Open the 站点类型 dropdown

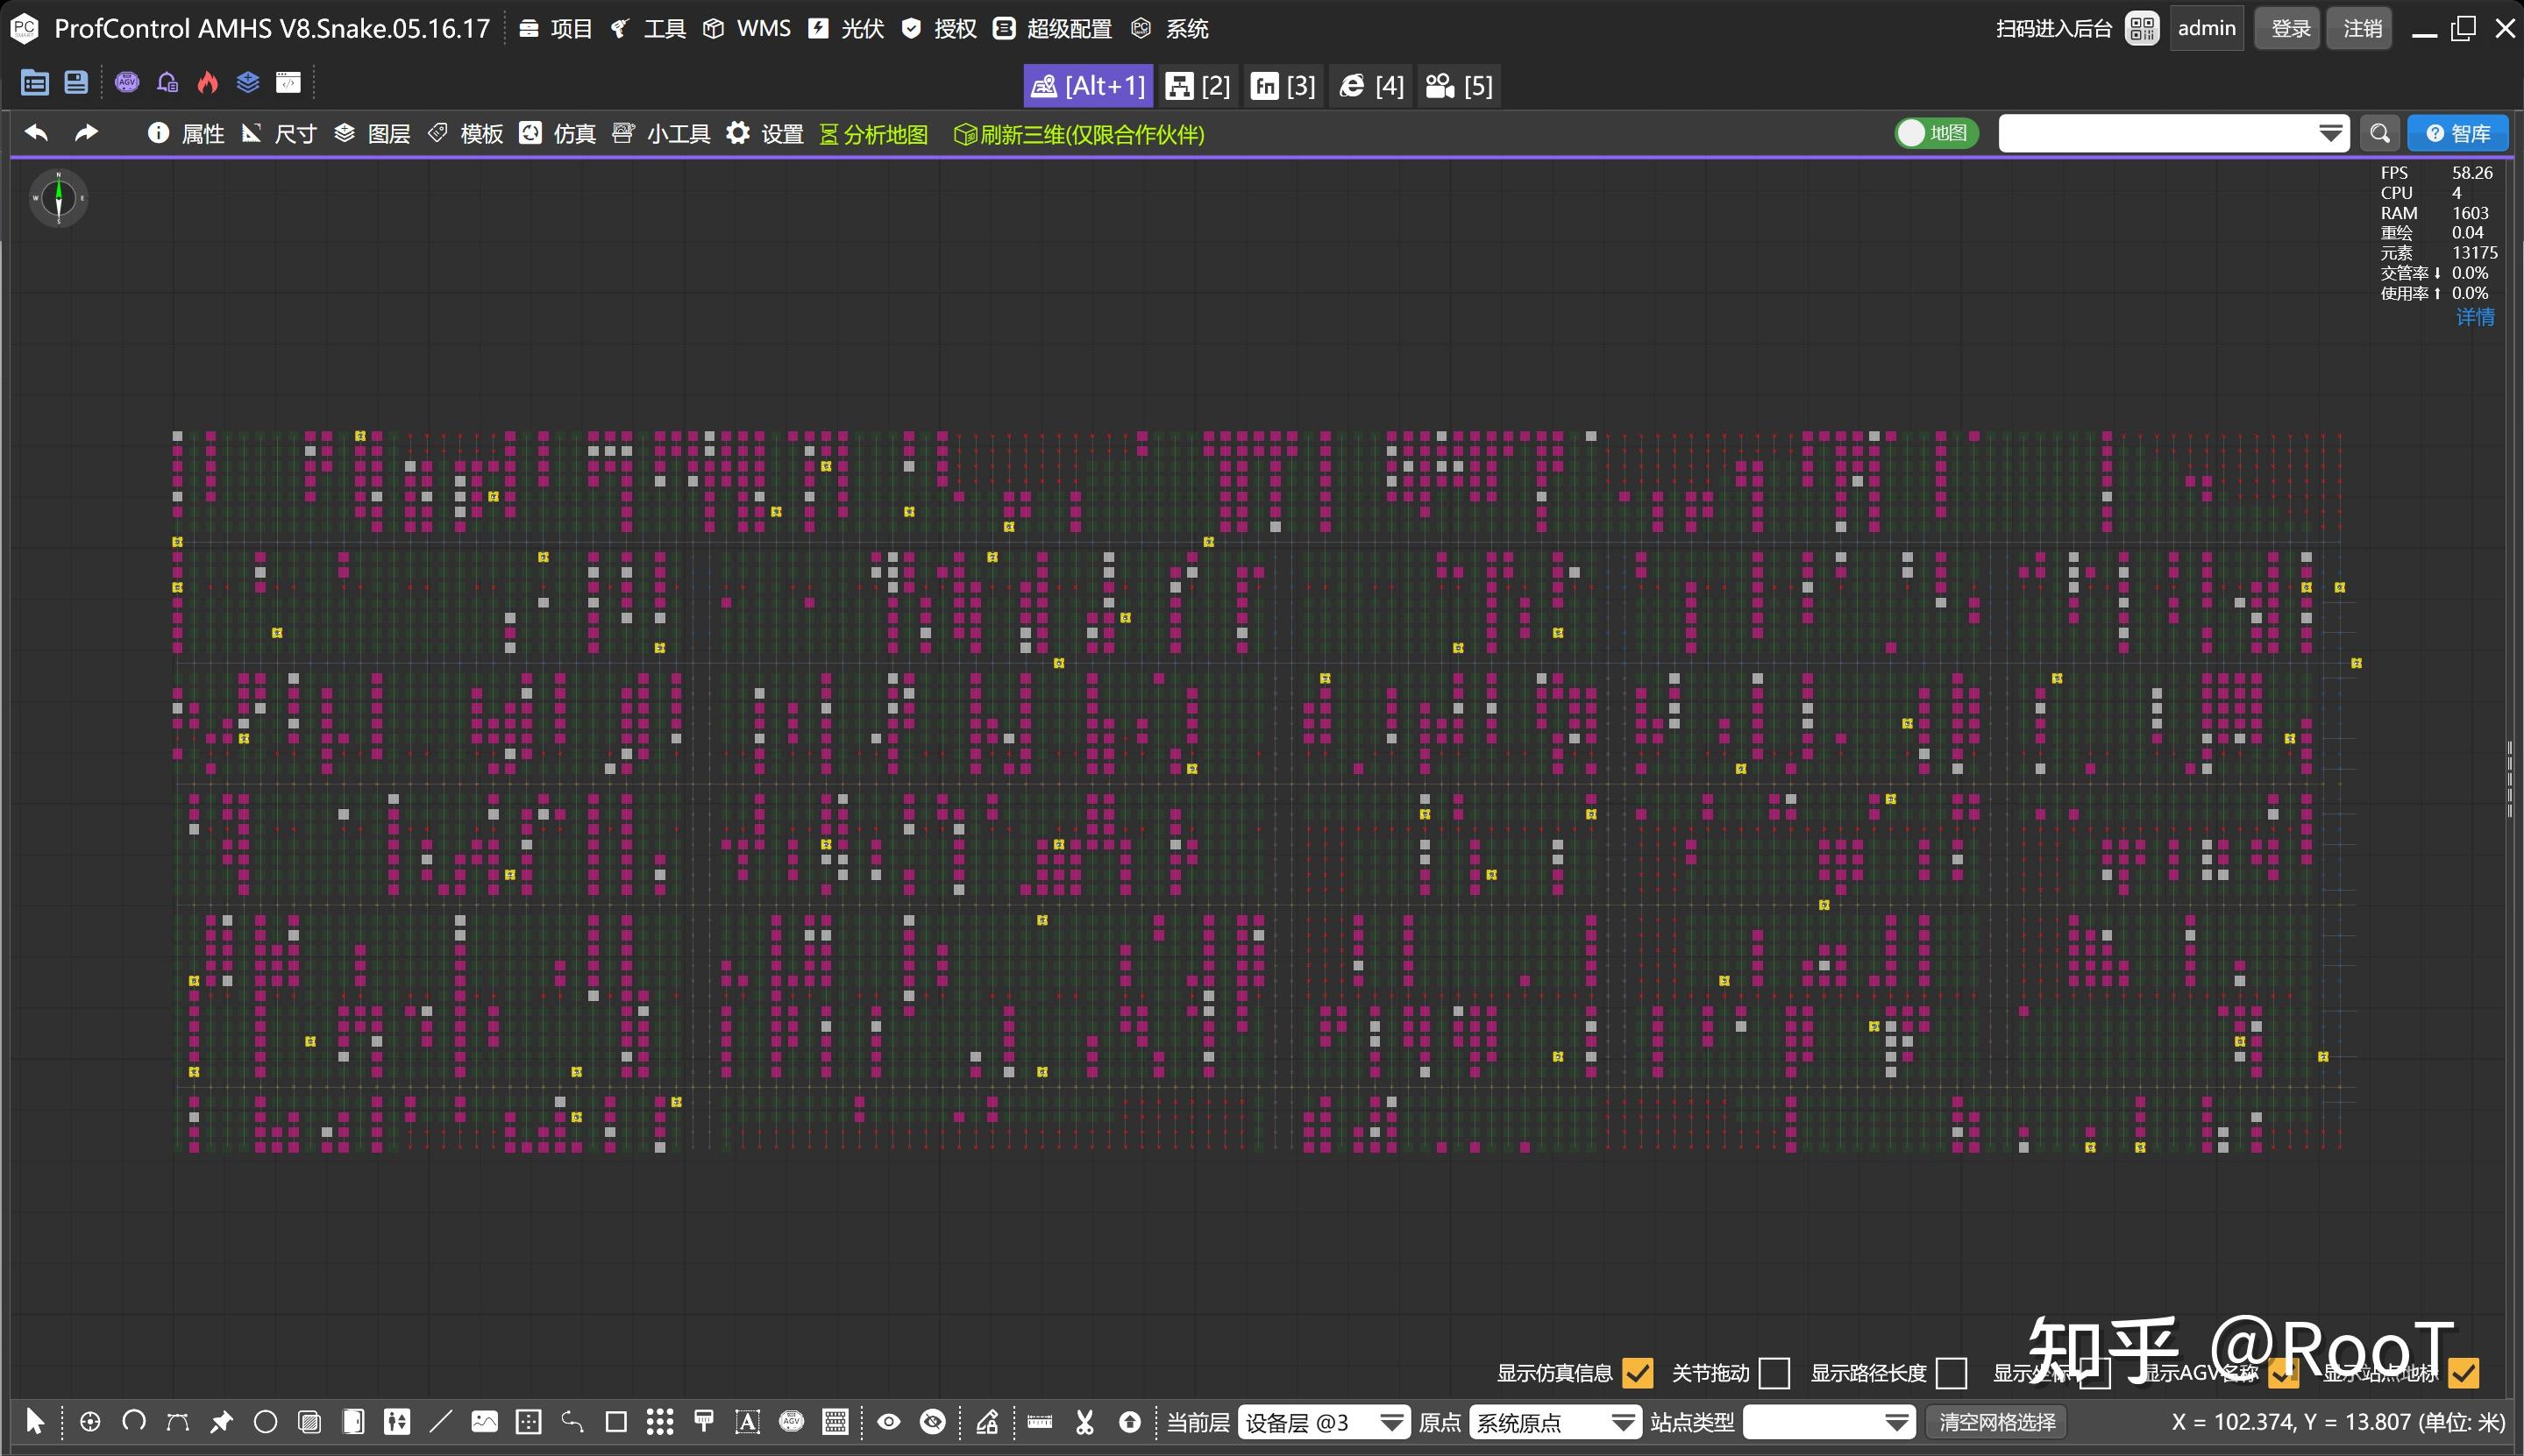pos(1828,1421)
